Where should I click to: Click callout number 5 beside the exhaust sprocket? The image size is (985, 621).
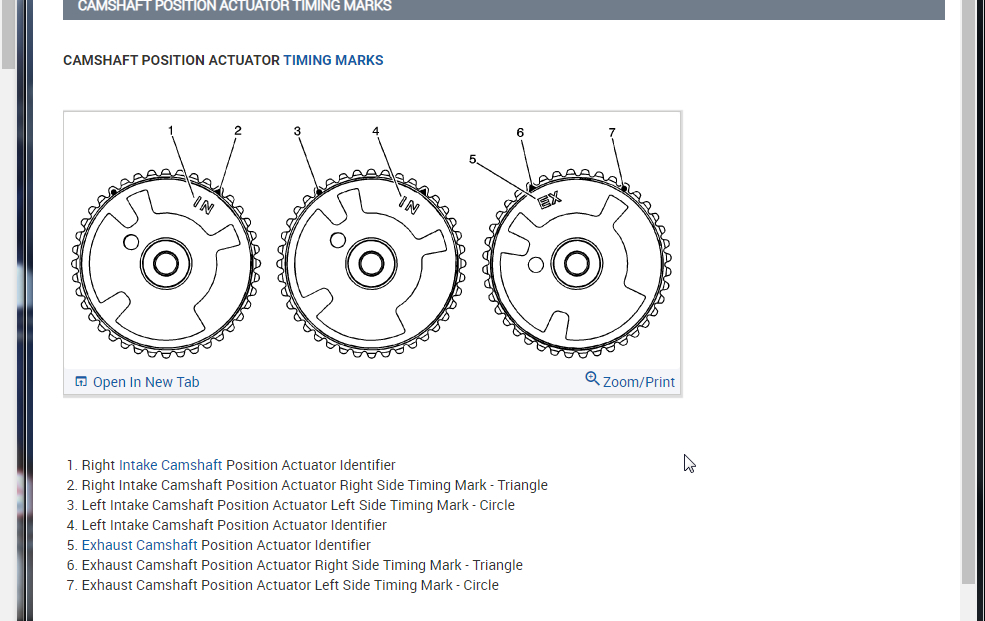(x=473, y=158)
